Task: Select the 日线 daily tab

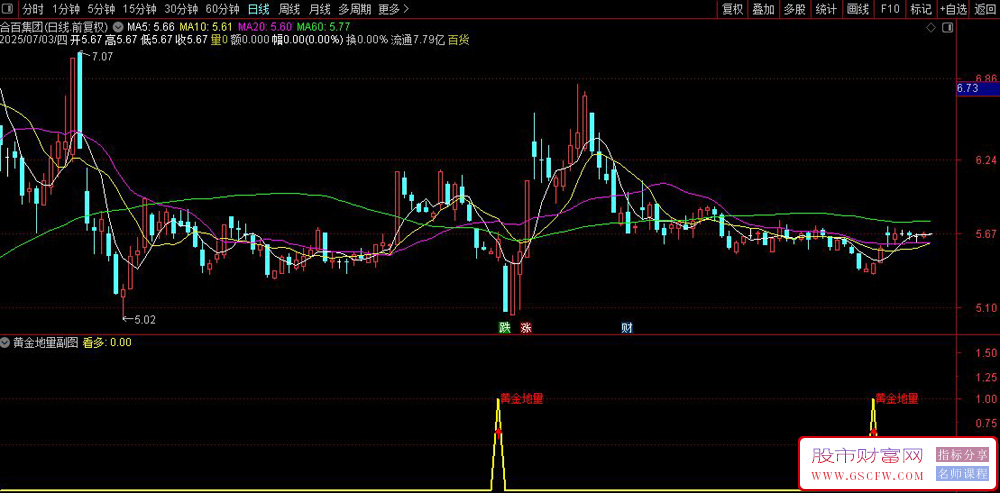Action: click(258, 9)
